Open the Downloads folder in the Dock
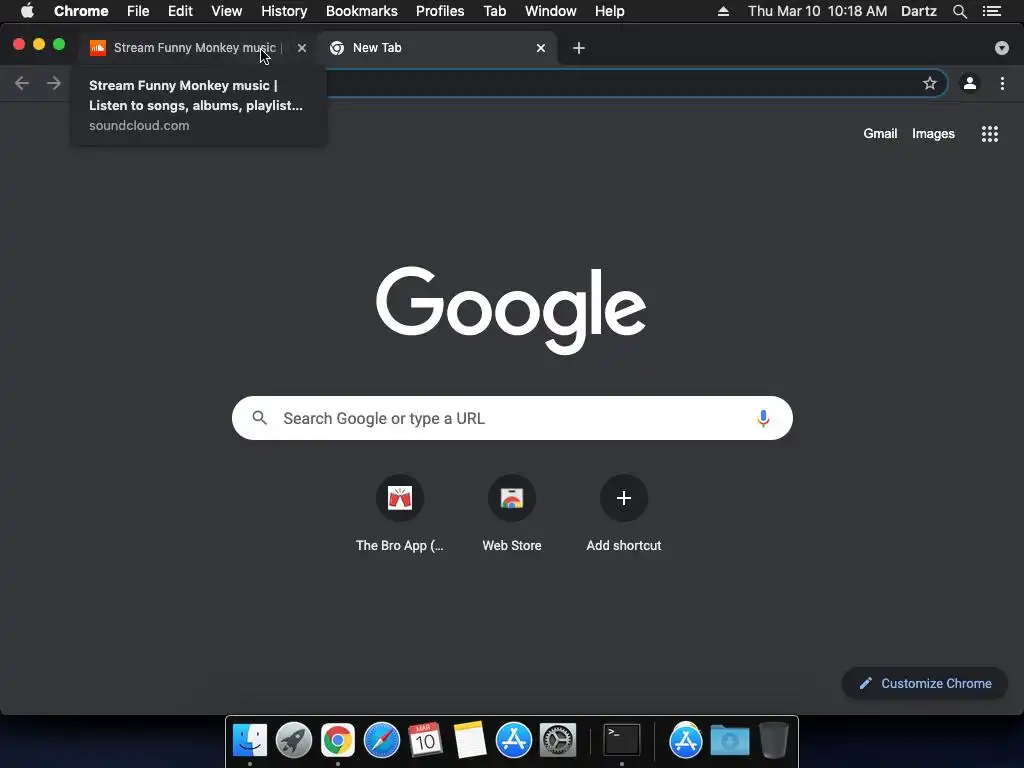 point(729,740)
